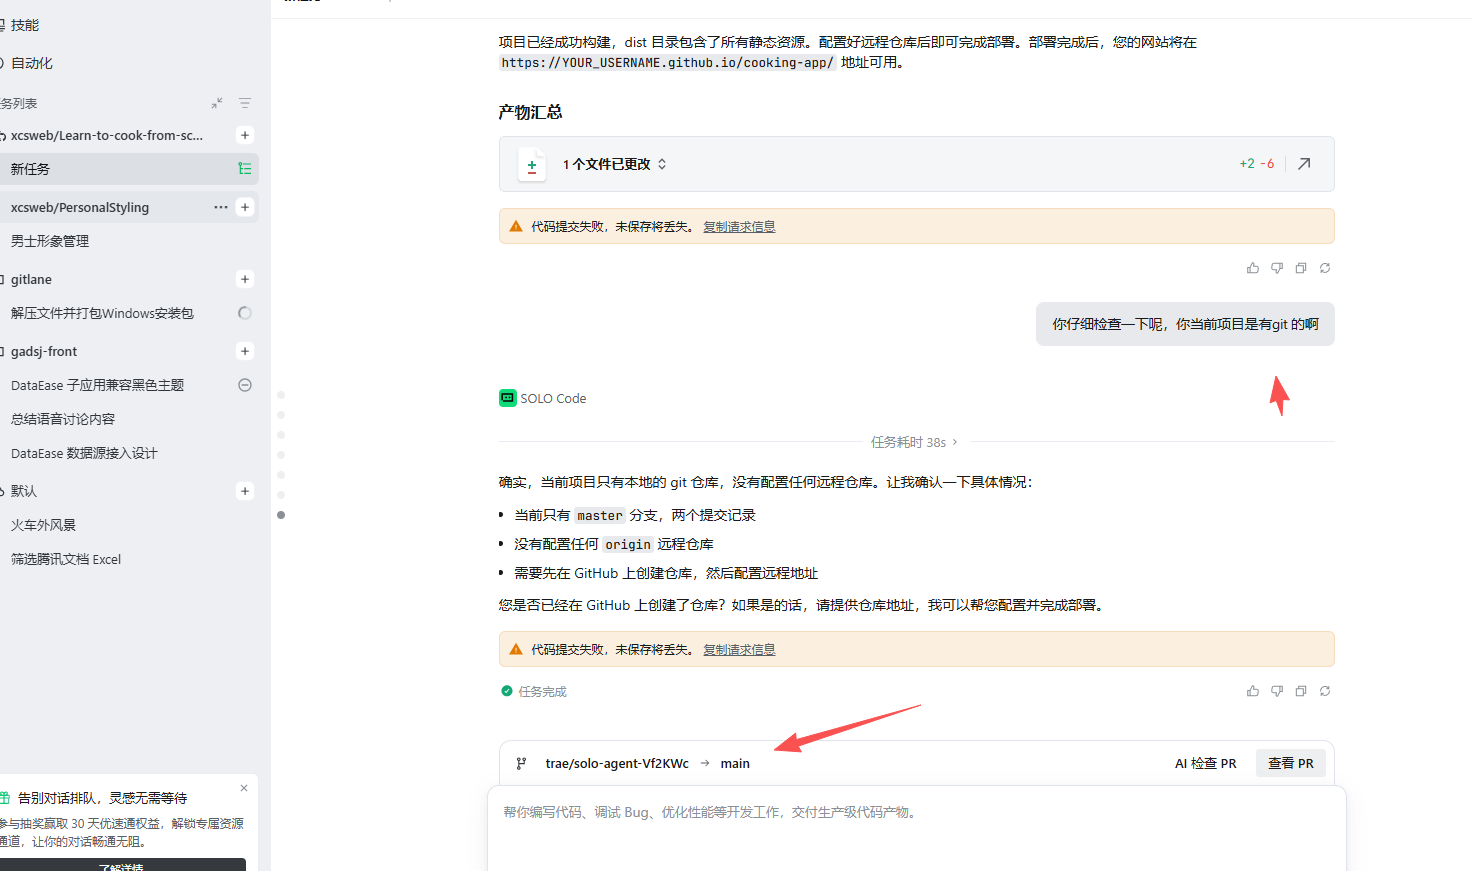Click the SOLO Code agent label

pyautogui.click(x=543, y=398)
